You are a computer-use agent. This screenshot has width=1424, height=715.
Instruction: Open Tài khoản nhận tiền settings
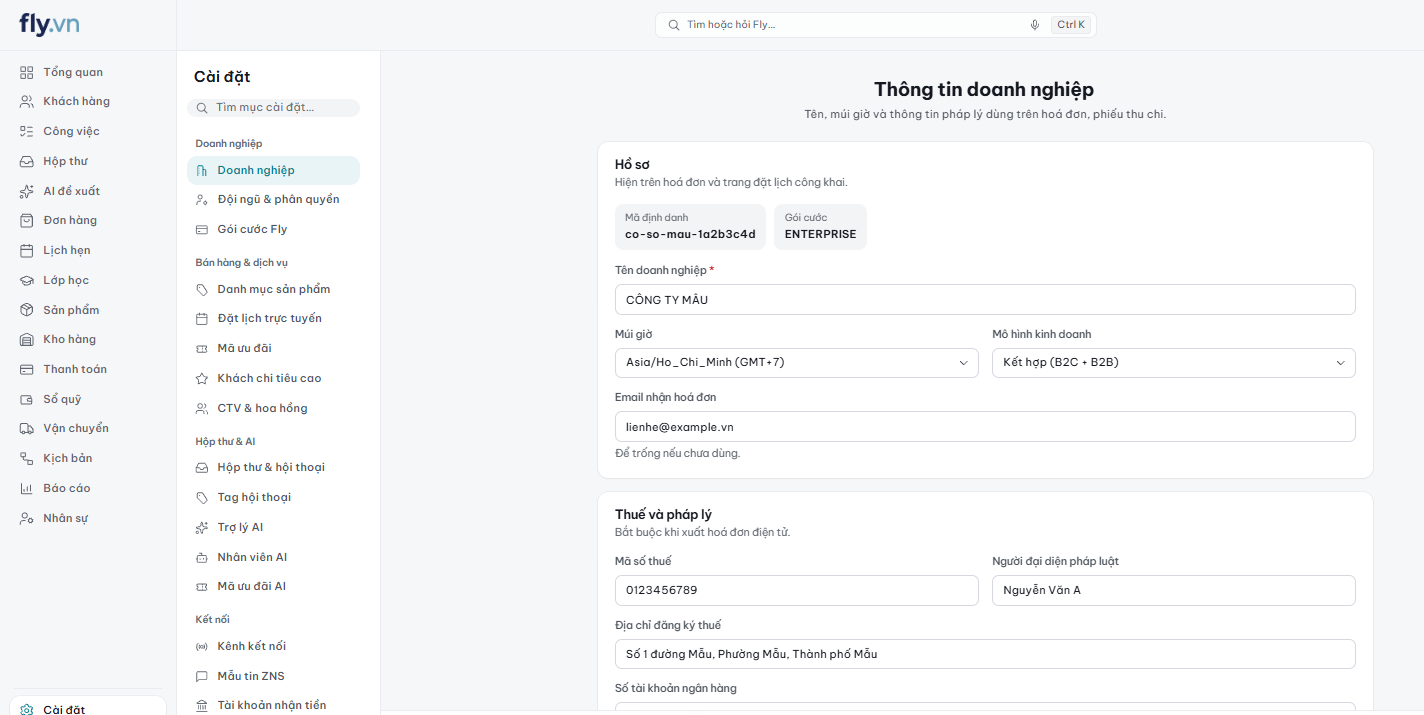(x=273, y=705)
